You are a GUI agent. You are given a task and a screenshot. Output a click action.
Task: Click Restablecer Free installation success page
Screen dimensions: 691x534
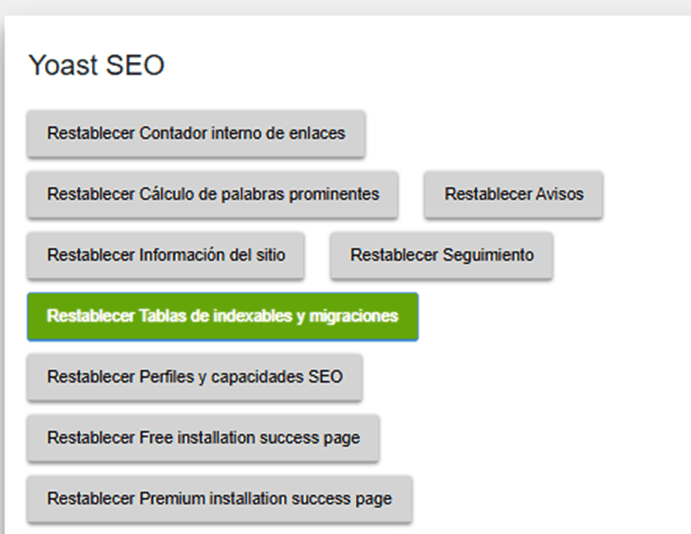pos(203,438)
